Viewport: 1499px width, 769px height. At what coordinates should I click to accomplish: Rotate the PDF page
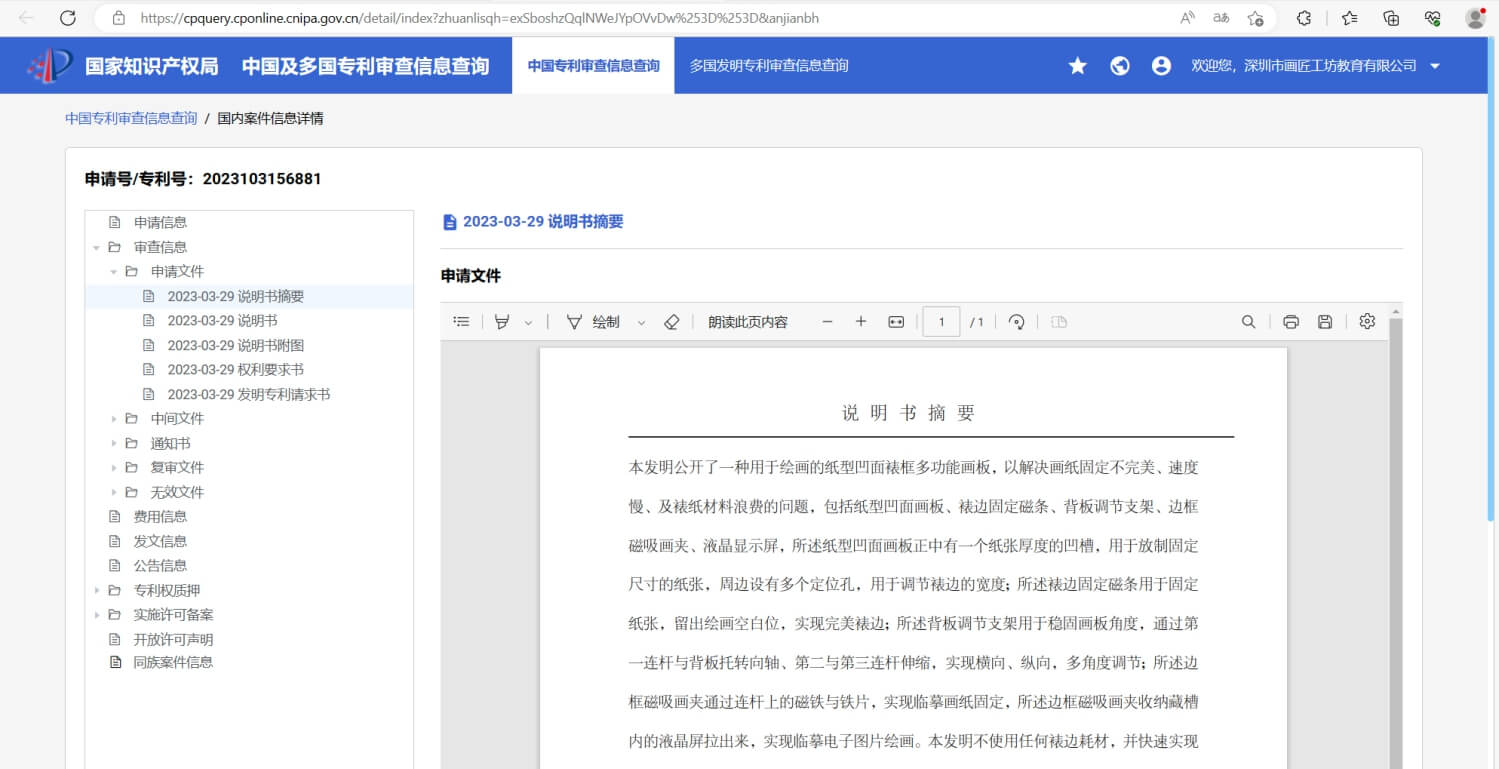coord(1016,322)
